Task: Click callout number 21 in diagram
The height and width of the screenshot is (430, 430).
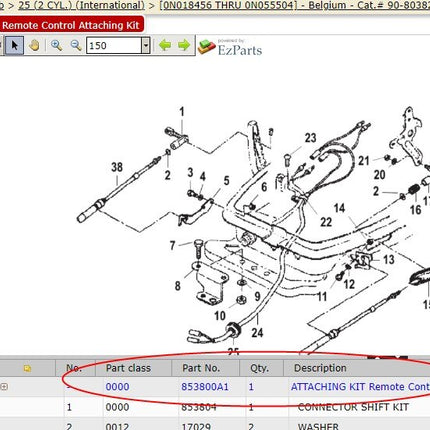Action: [364, 161]
